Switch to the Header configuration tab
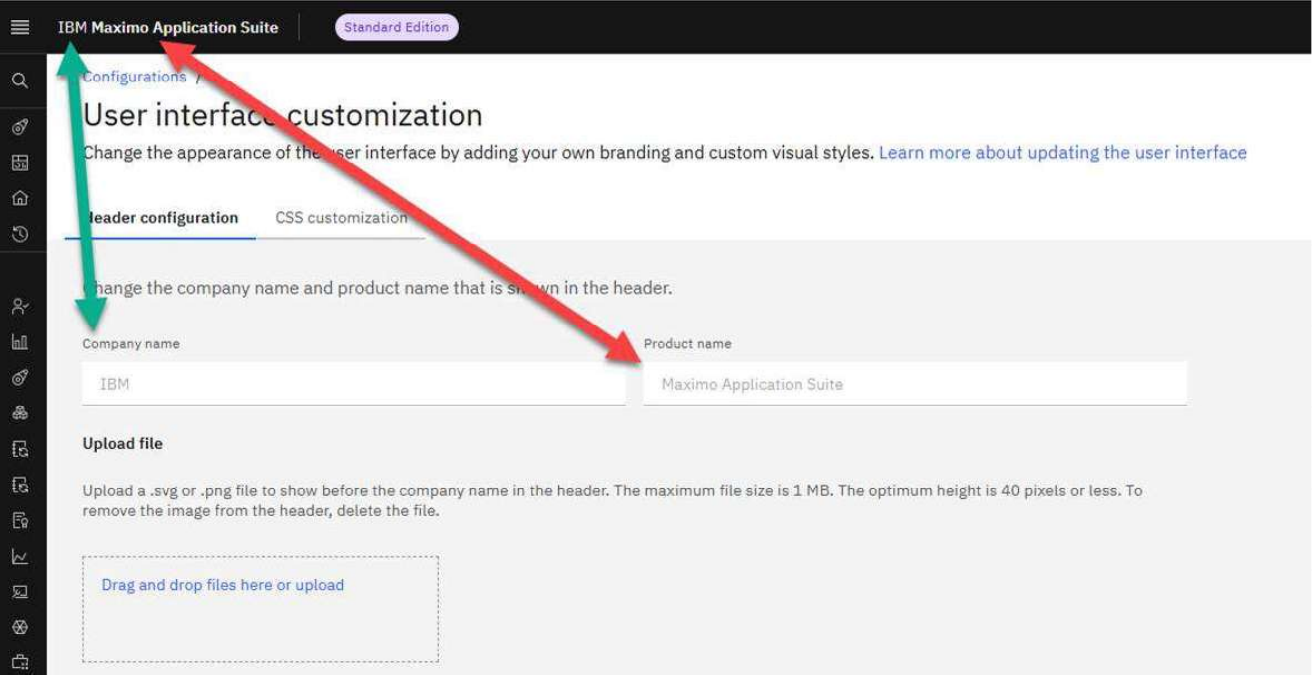The height and width of the screenshot is (675, 1312). point(160,218)
